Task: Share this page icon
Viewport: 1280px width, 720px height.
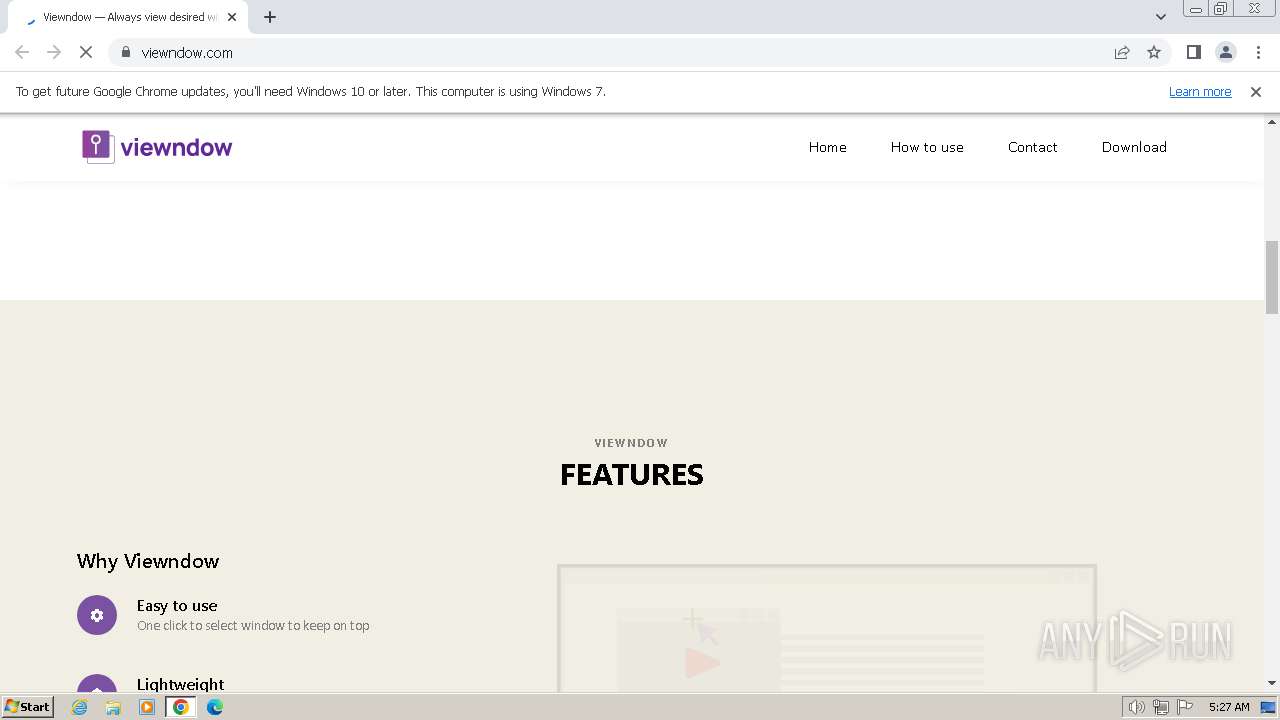Action: [1122, 52]
